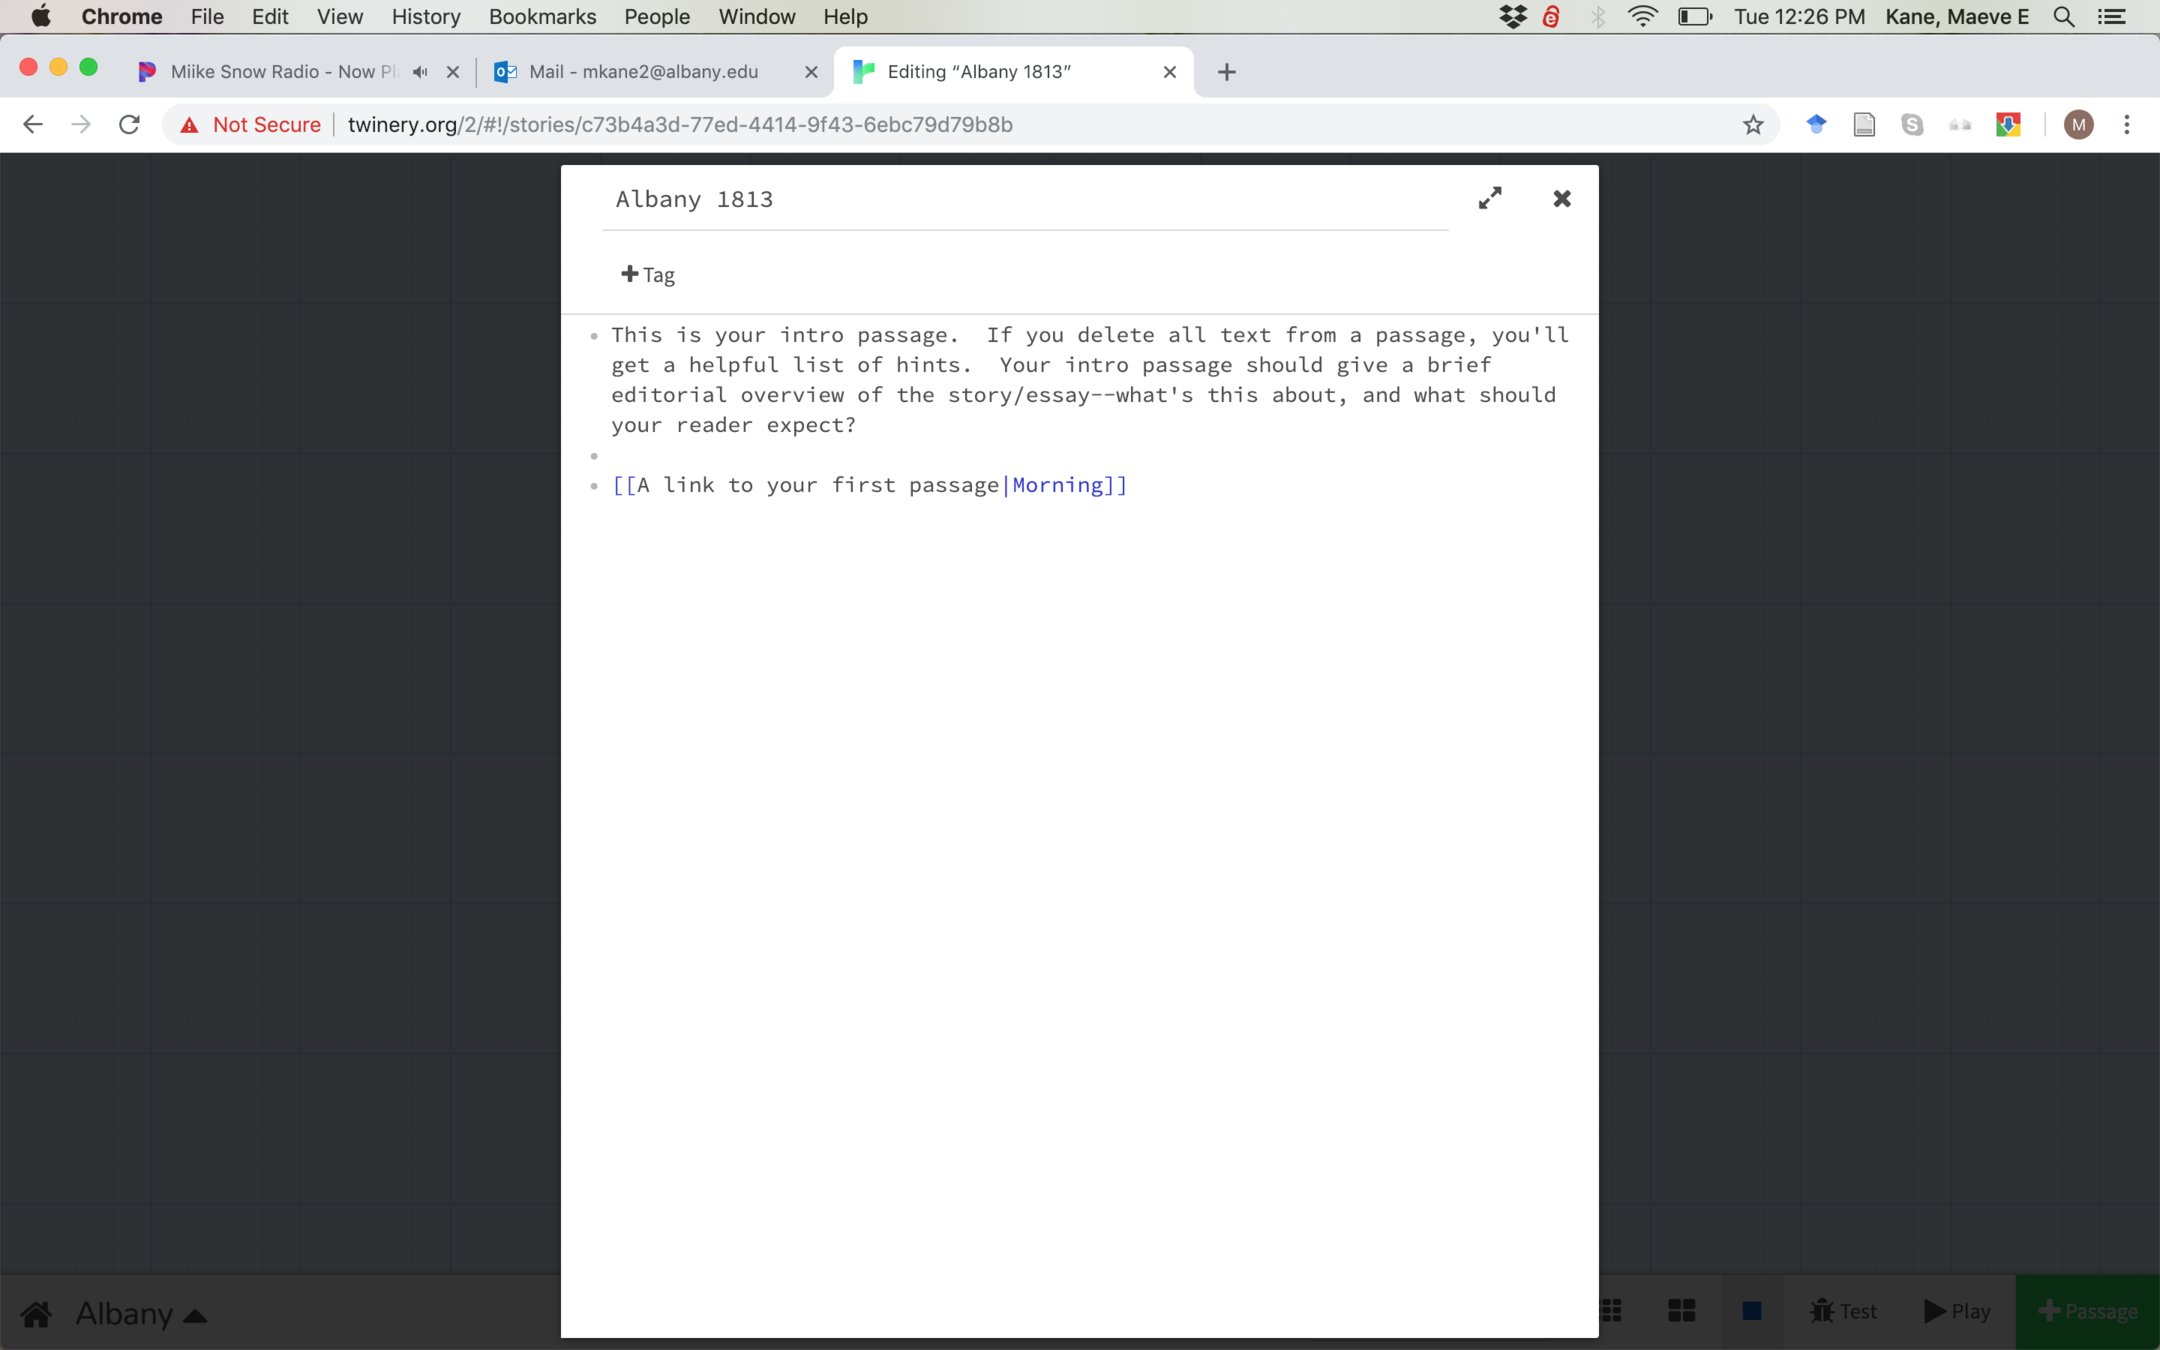The image size is (2160, 1350).
Task: Switch to the Mail mkane2@albany.edu tab
Action: [643, 72]
